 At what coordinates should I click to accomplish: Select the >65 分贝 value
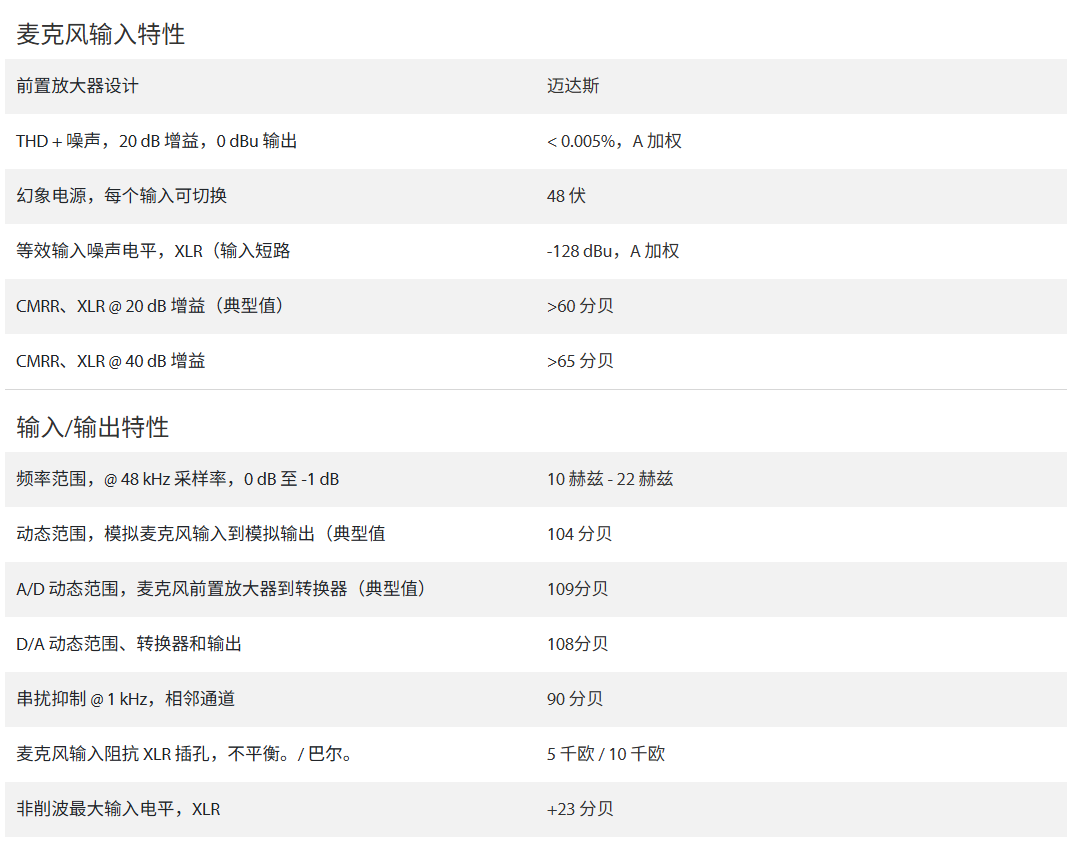click(x=580, y=361)
